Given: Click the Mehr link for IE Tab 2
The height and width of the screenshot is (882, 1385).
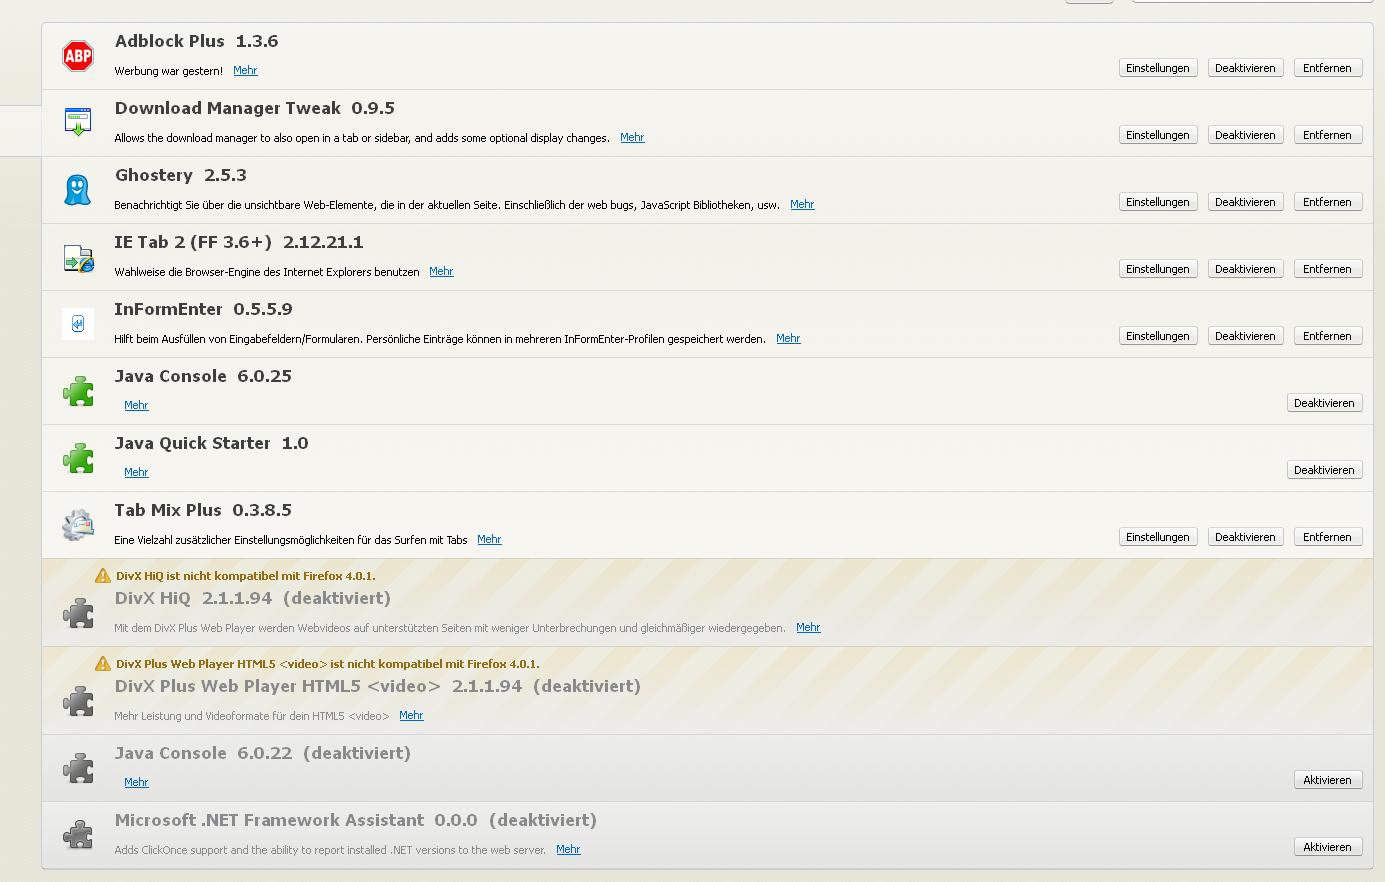Looking at the screenshot, I should point(441,272).
